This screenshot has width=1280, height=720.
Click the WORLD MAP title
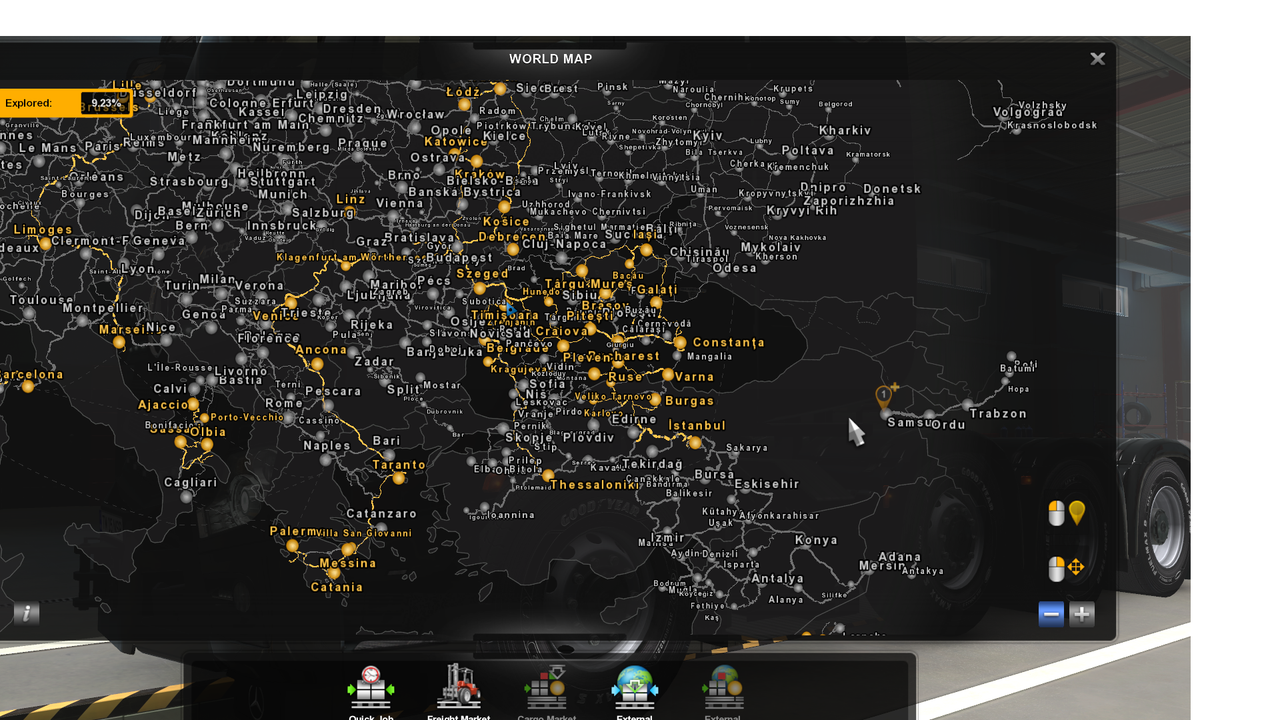[550, 59]
